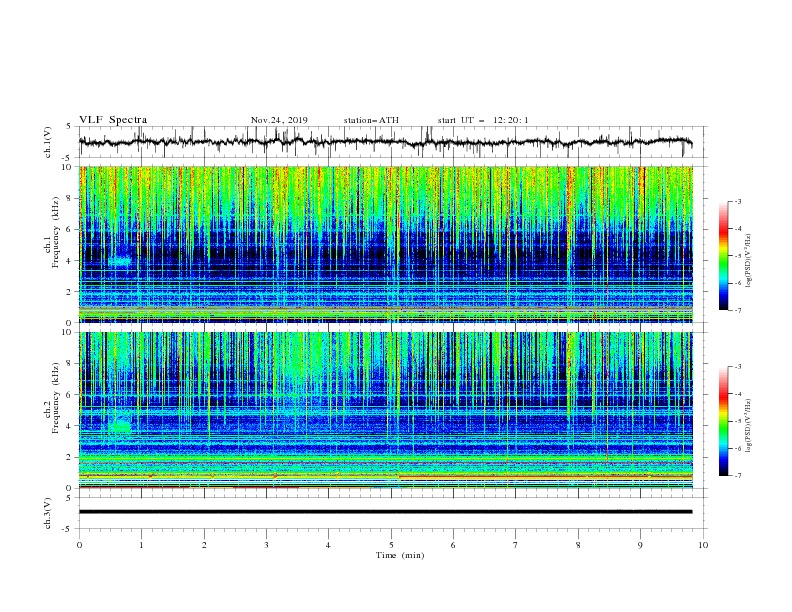This screenshot has width=792, height=612.
Task: Click the ch.2 spectrogram panel
Action: [x=386, y=410]
